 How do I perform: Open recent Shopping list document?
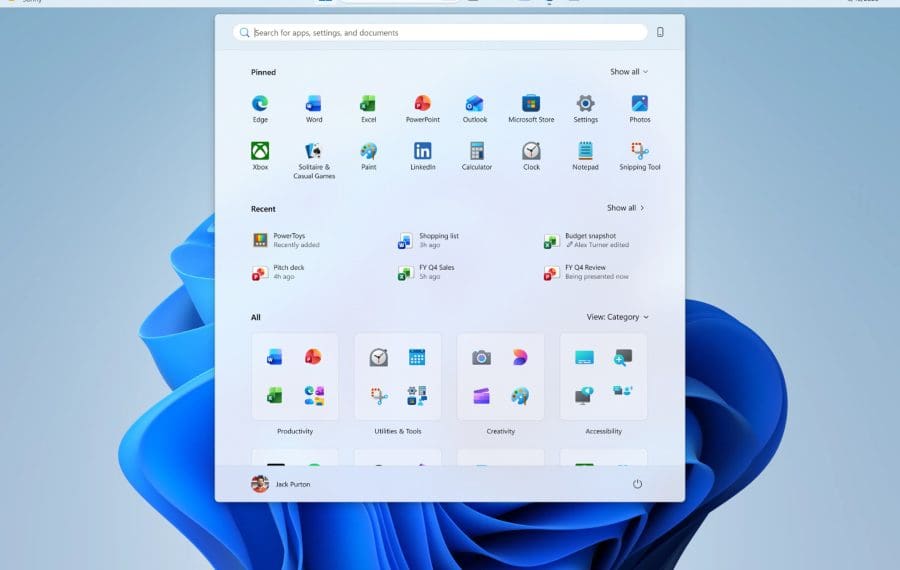tap(429, 240)
